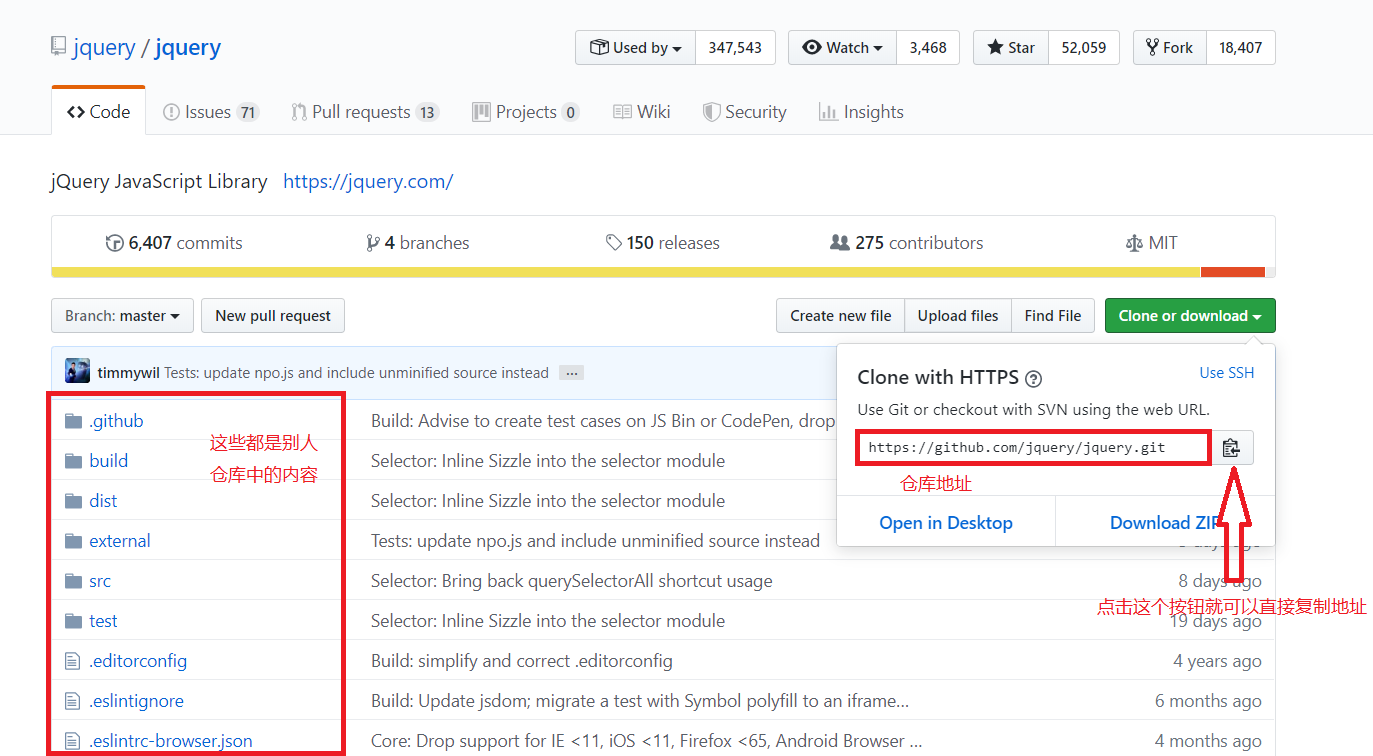Switch to the Projects tab
Screen dimensions: 1373x756
click(x=525, y=112)
